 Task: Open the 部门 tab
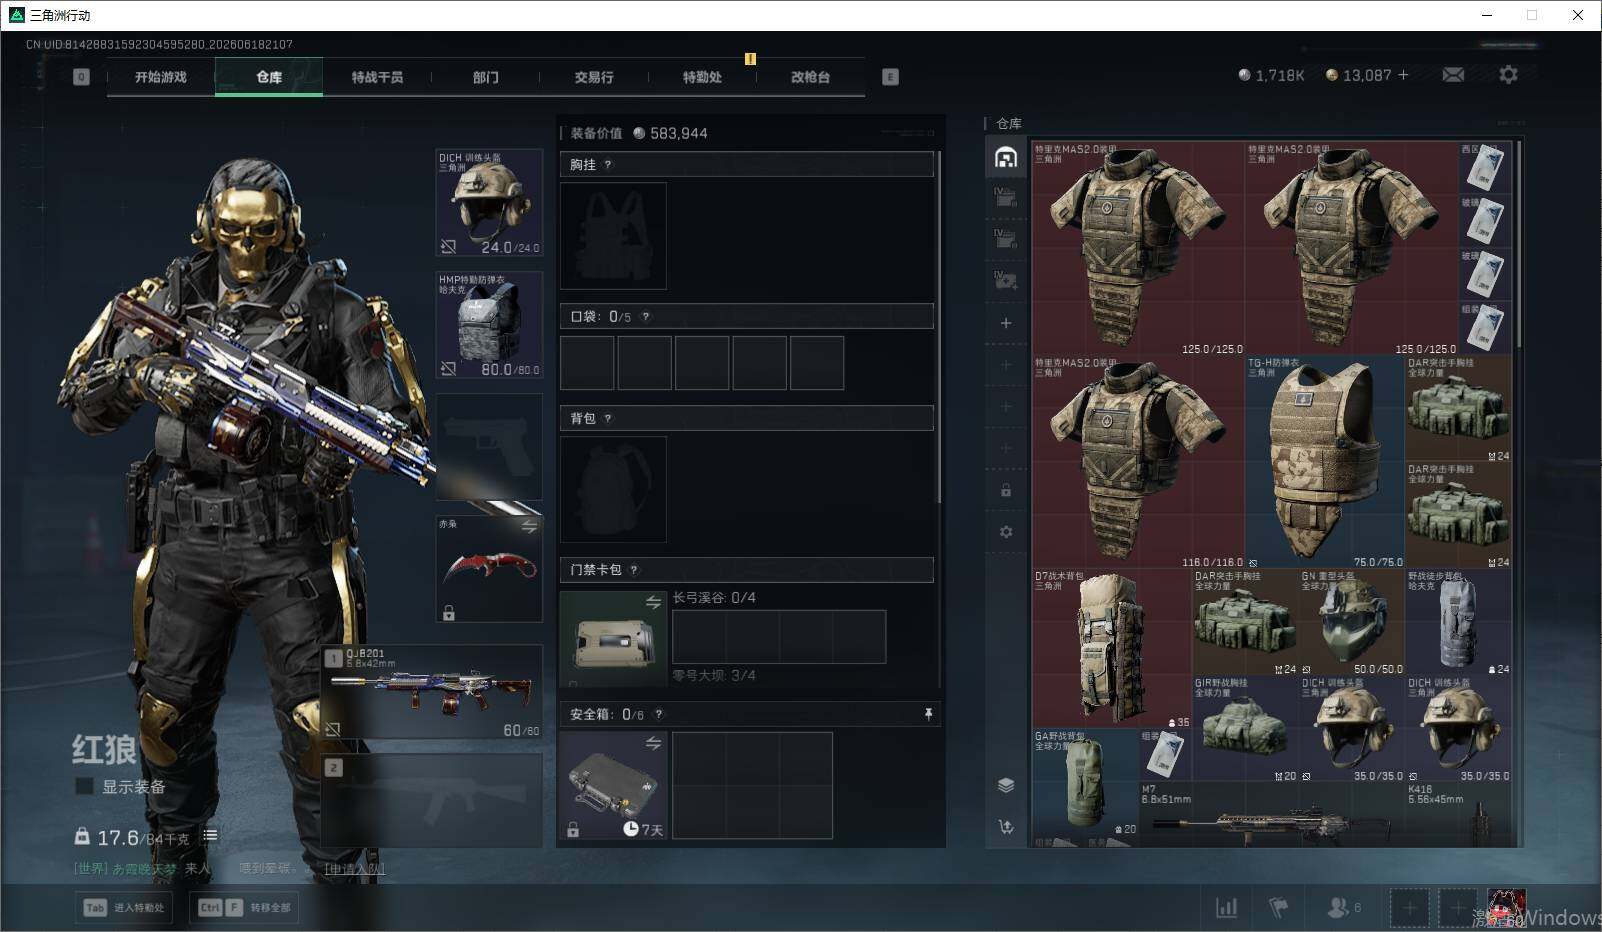click(x=486, y=77)
